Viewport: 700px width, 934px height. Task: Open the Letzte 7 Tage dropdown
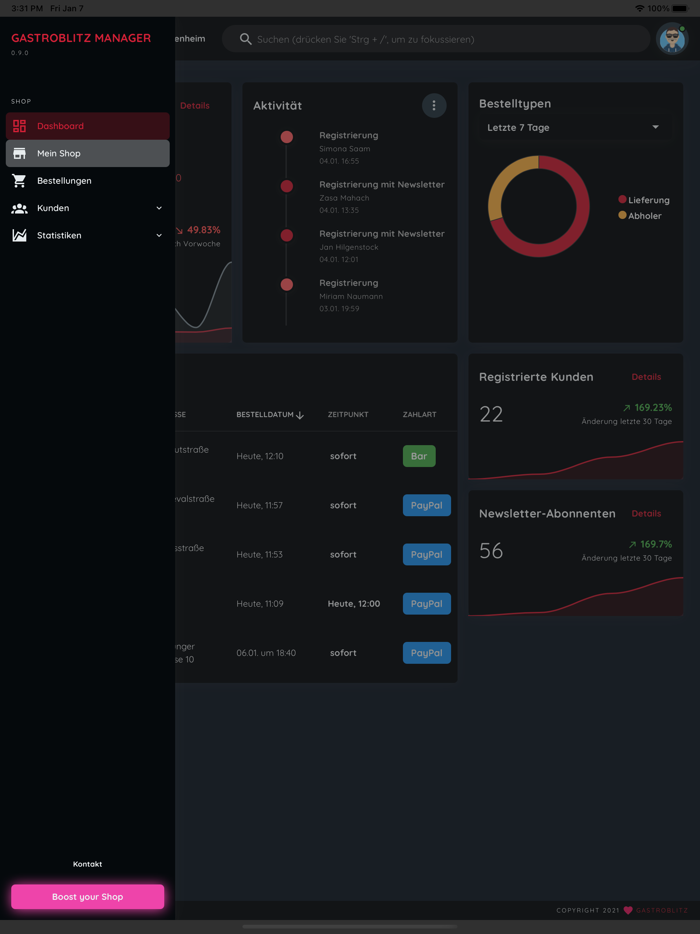click(x=575, y=127)
